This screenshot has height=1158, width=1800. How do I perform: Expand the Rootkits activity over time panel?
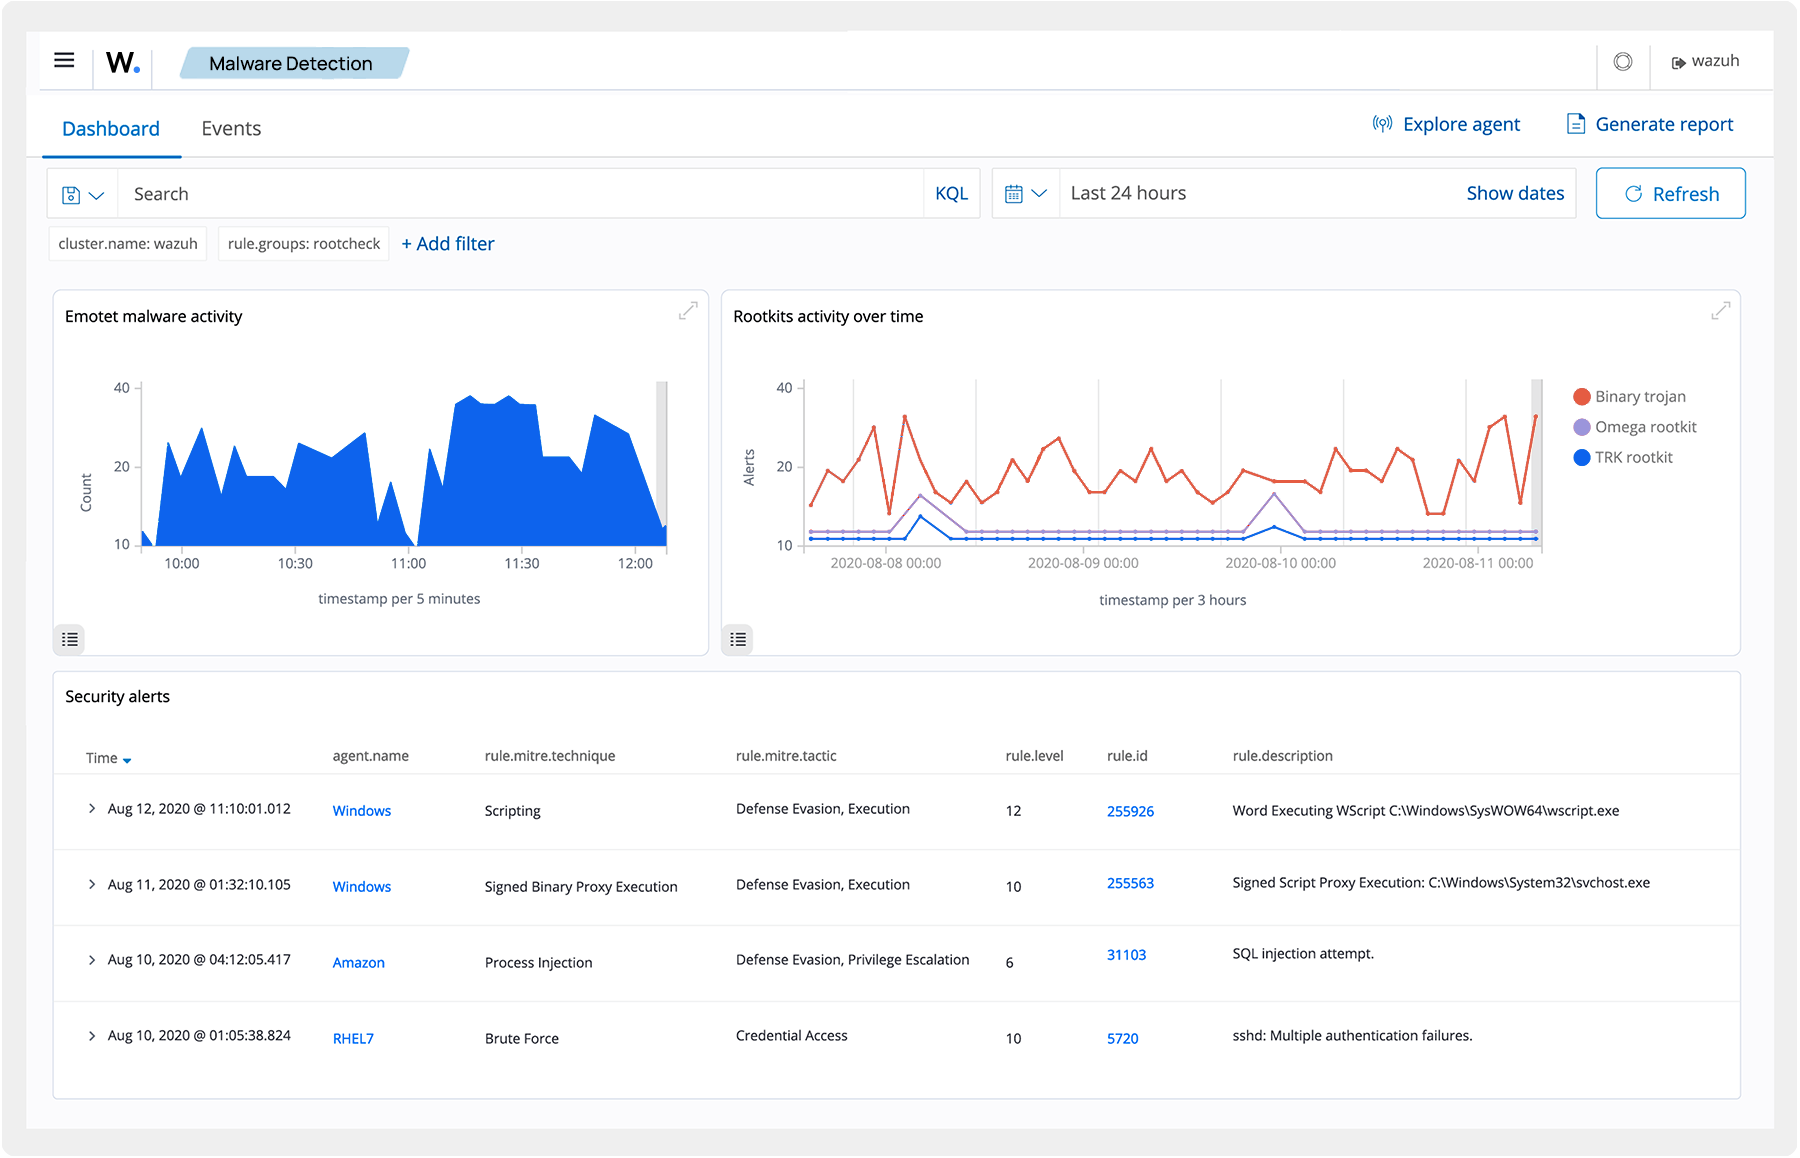coord(1720,310)
